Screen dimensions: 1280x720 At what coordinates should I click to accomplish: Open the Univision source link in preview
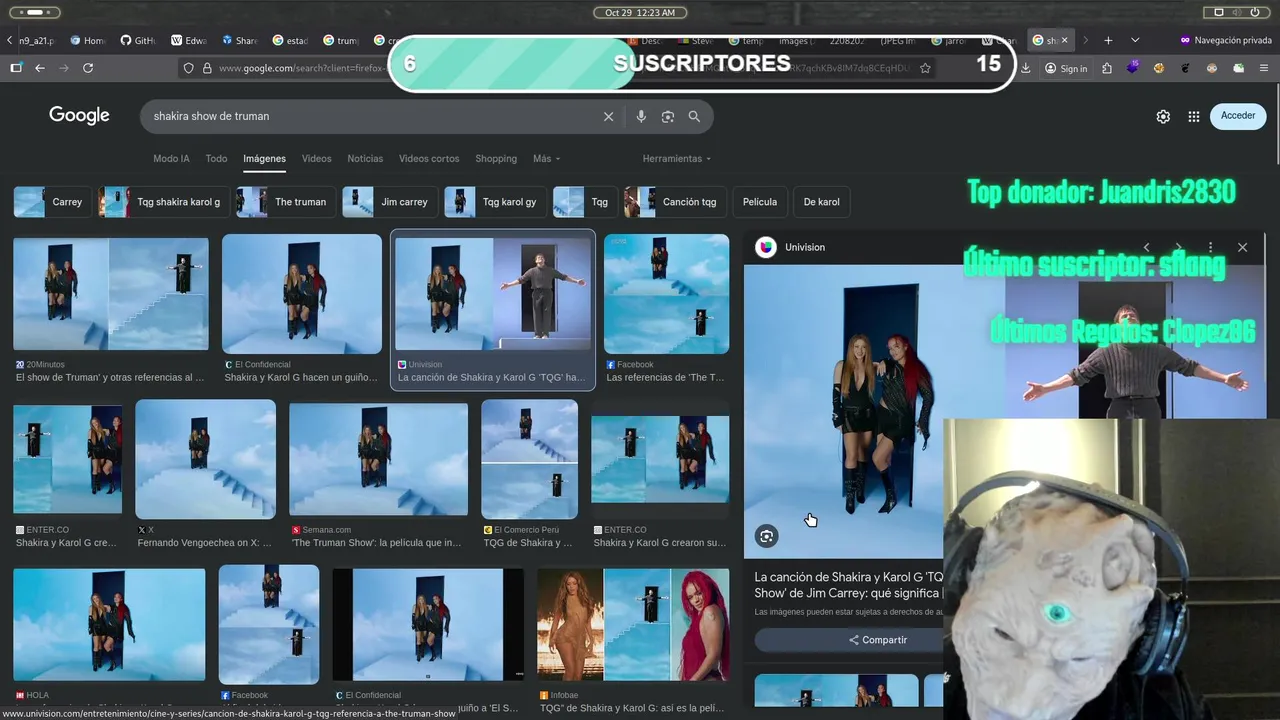791,247
